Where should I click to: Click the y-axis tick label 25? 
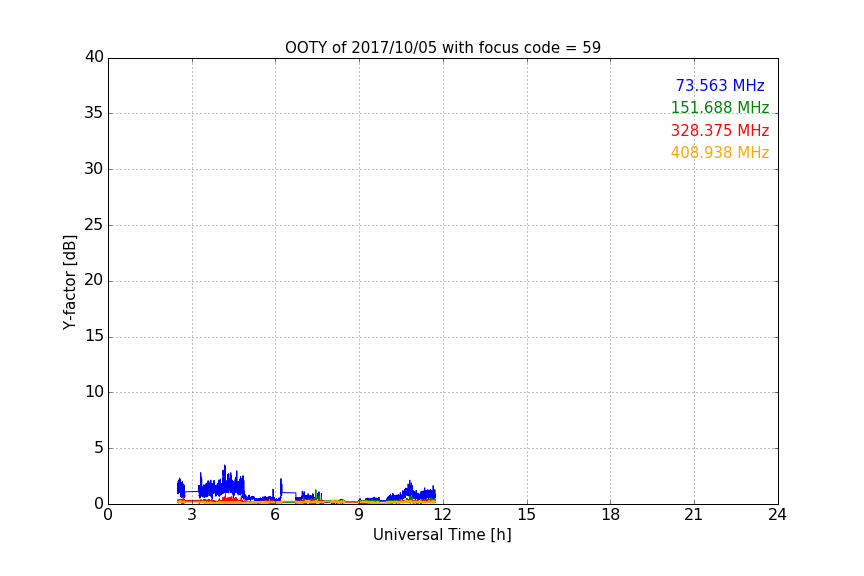[x=94, y=225]
